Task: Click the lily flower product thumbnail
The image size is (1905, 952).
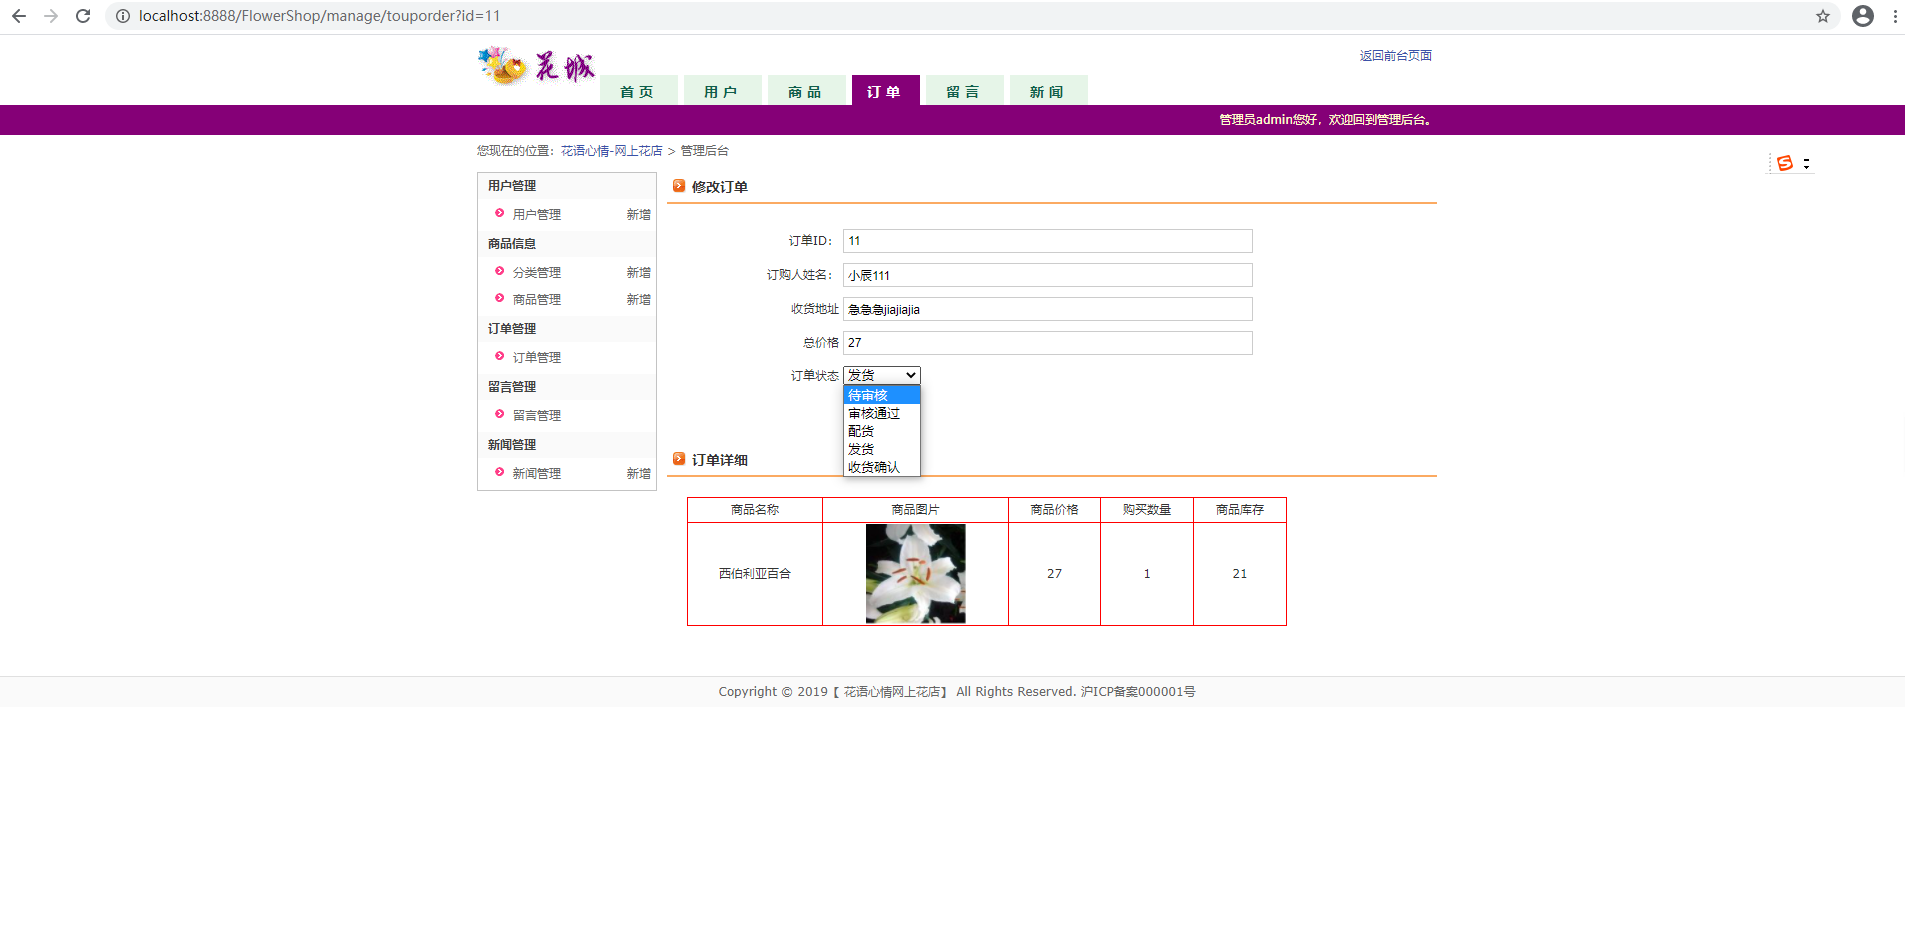Action: click(x=915, y=573)
